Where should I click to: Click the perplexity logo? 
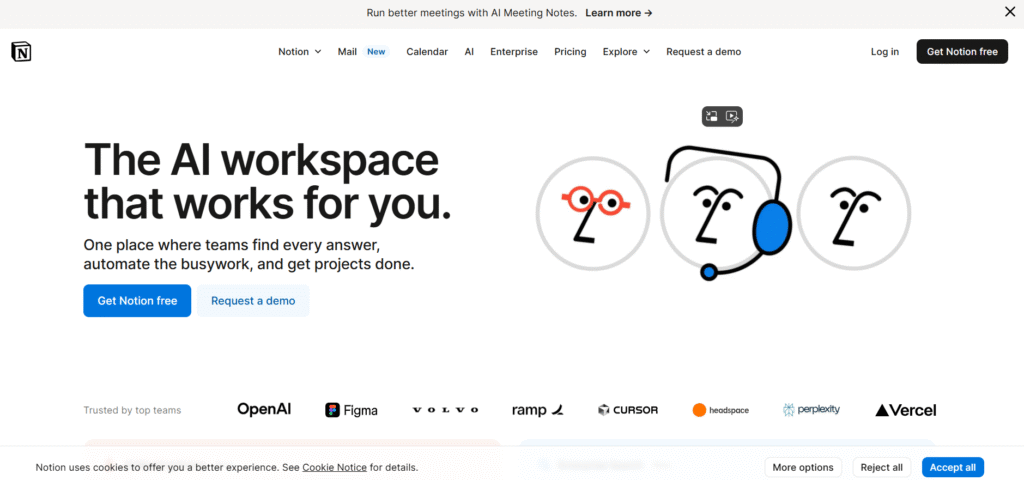click(x=811, y=409)
